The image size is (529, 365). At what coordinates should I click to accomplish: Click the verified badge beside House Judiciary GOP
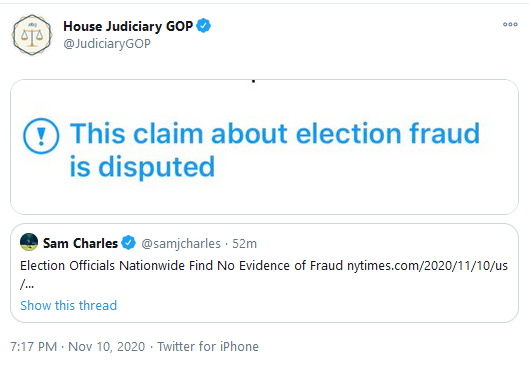(203, 26)
